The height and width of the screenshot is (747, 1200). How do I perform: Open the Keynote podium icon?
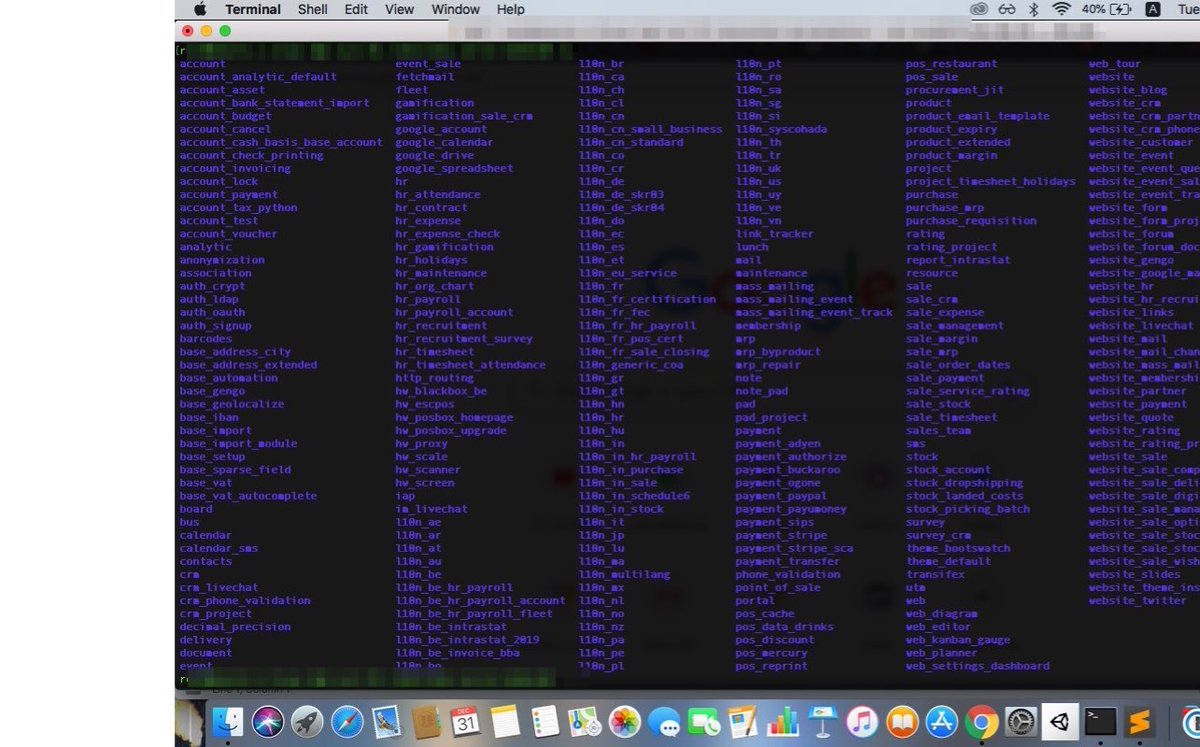[823, 721]
